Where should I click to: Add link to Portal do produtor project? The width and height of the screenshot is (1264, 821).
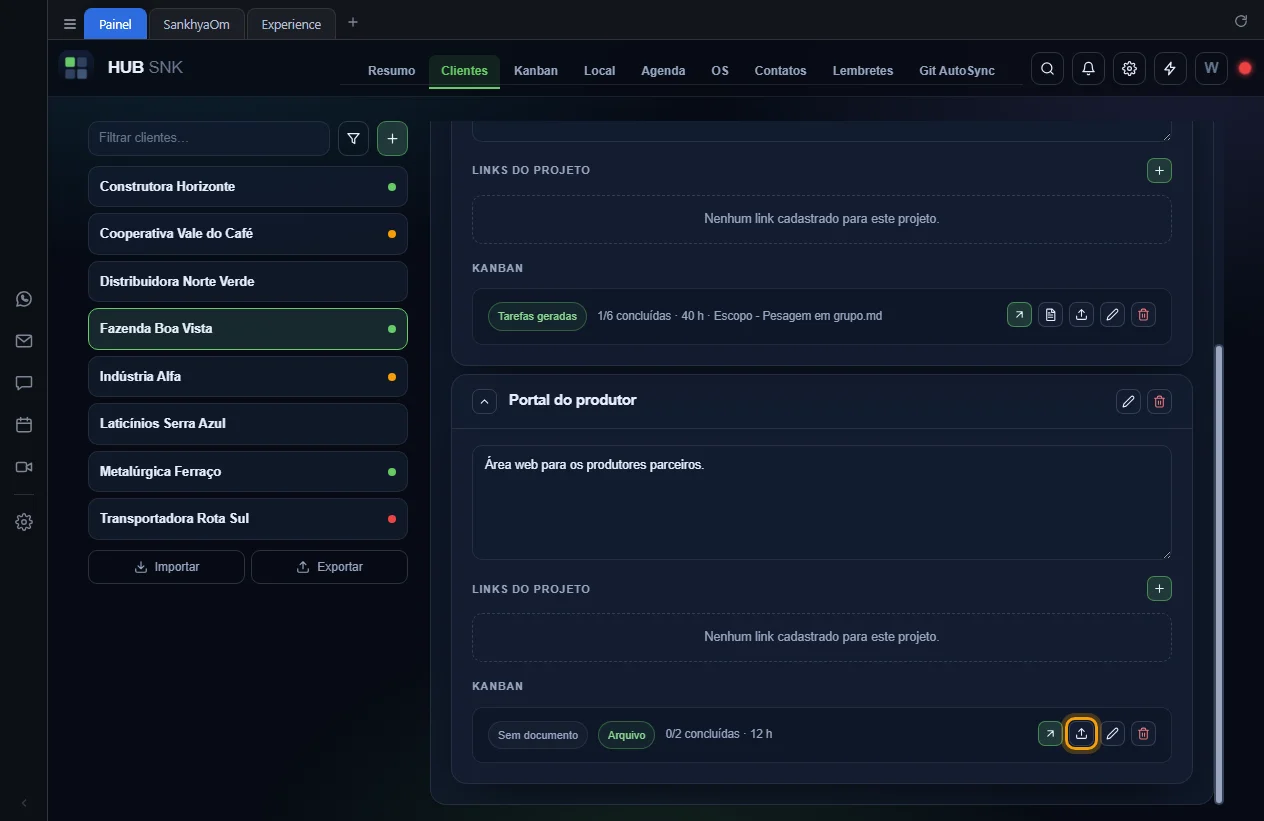click(1159, 589)
